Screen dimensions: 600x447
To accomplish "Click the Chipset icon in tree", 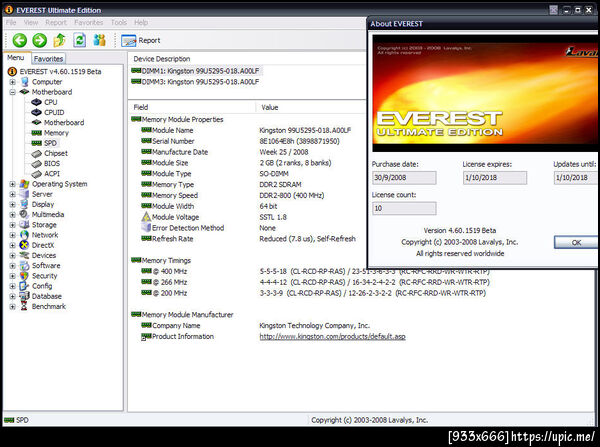I will 36,153.
